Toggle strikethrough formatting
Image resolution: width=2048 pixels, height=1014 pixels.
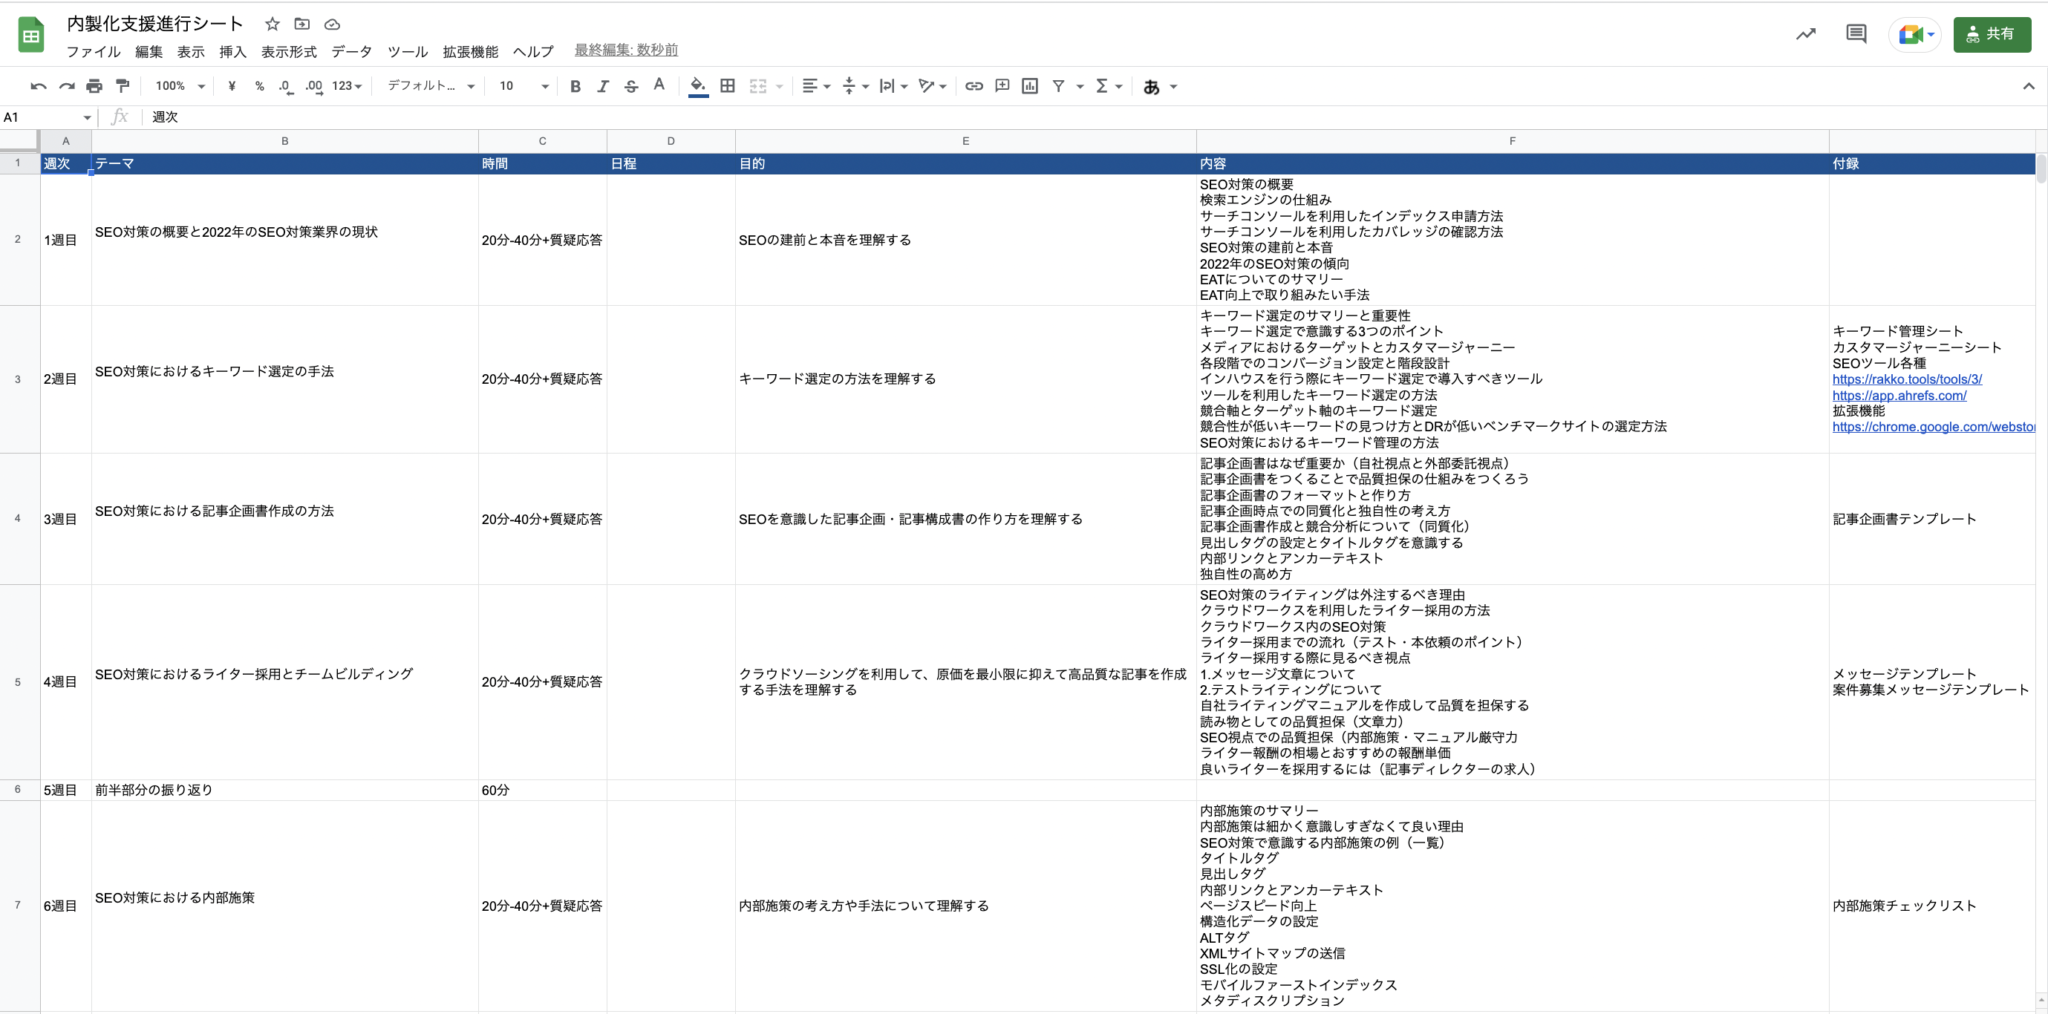631,86
